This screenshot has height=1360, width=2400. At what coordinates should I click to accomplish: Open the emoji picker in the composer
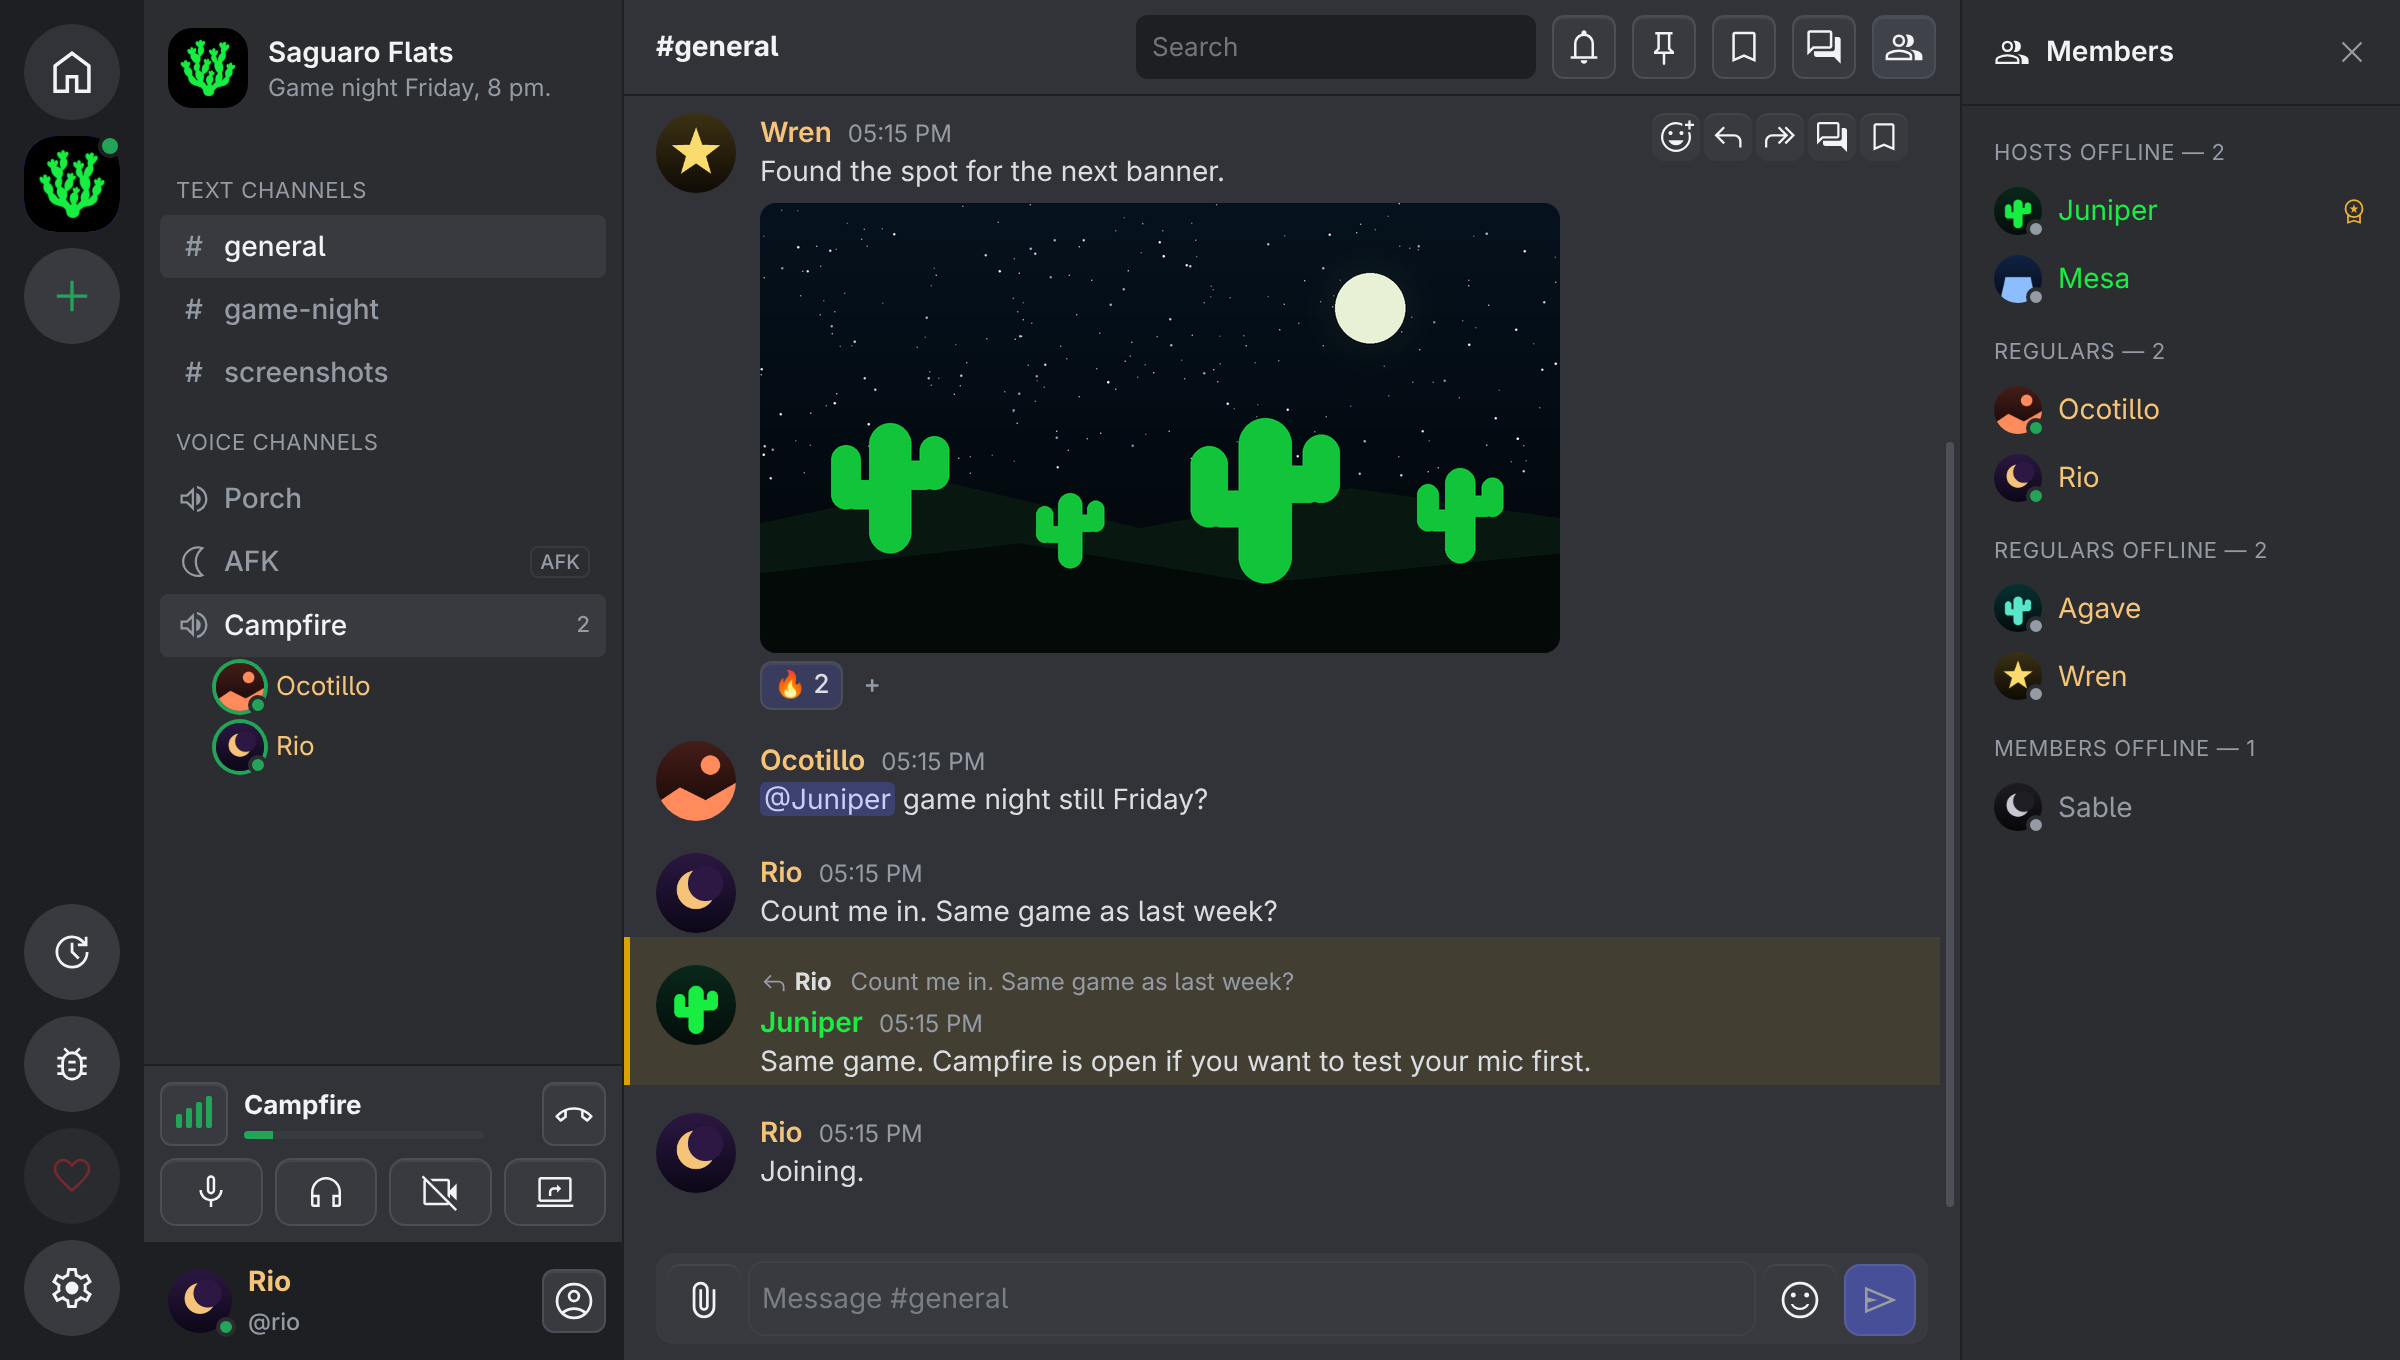coord(1800,1300)
